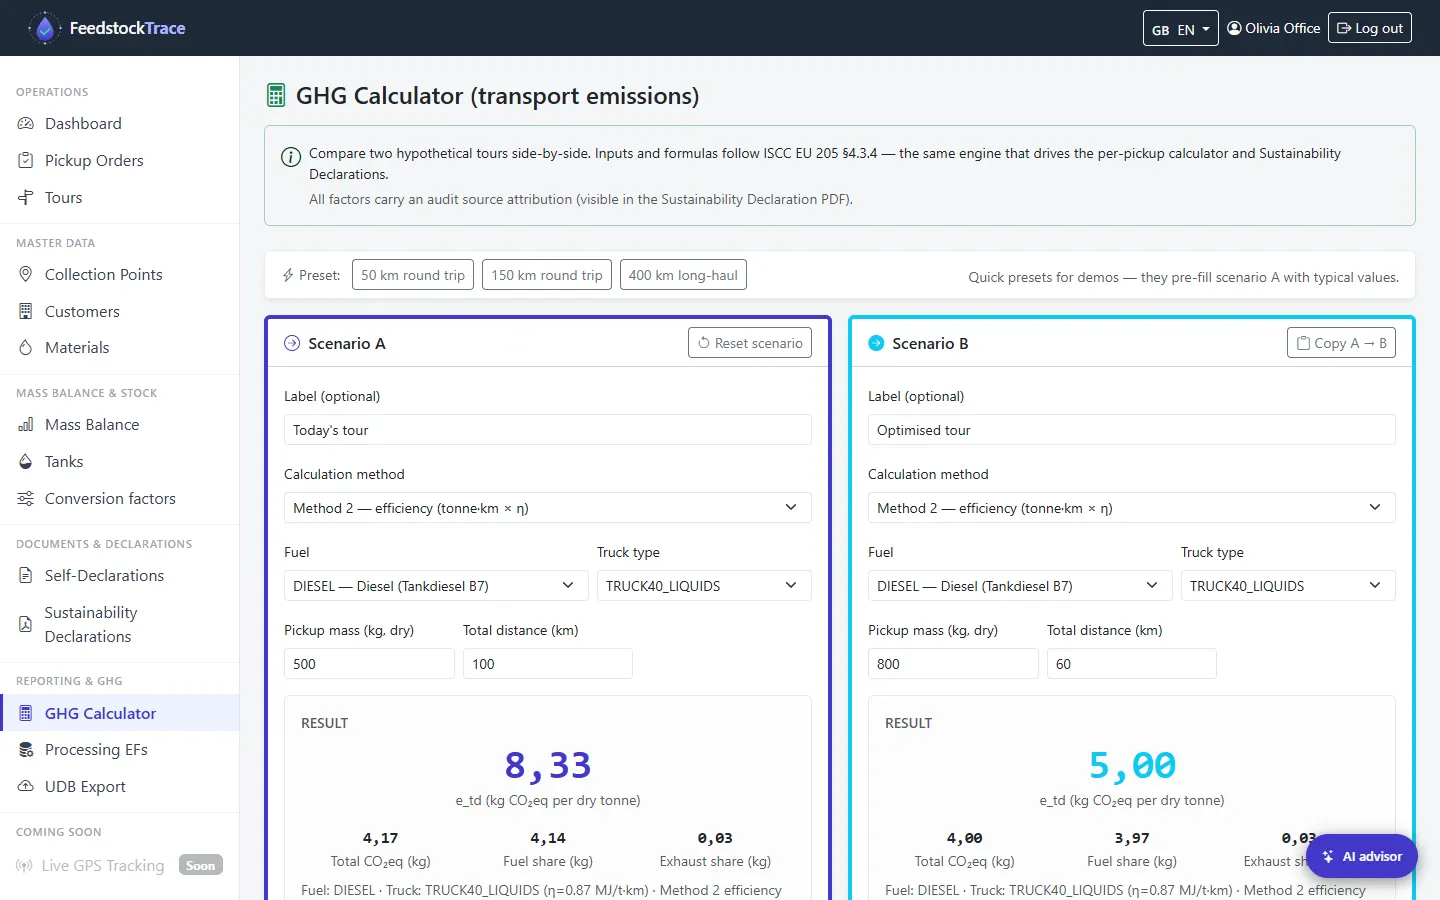The height and width of the screenshot is (900, 1440).
Task: Apply the 150 km round trip preset
Action: tap(547, 275)
